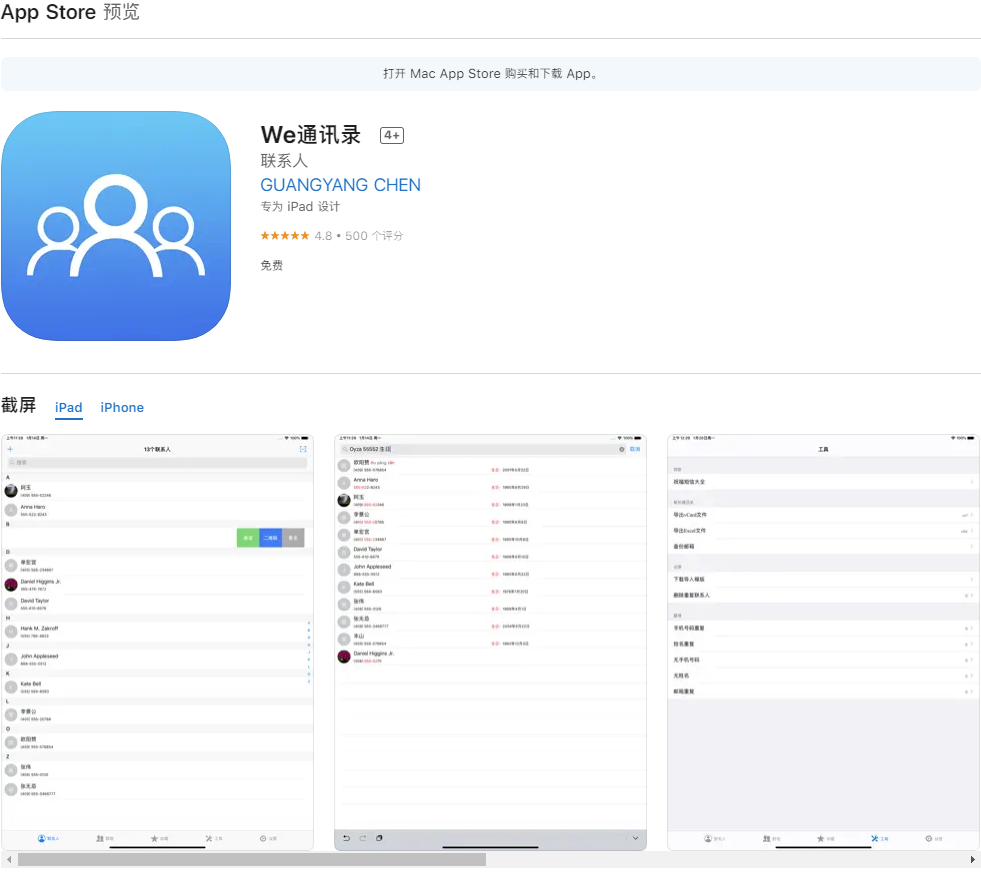Open the GUANGYANG CHEN developer link

tap(340, 185)
